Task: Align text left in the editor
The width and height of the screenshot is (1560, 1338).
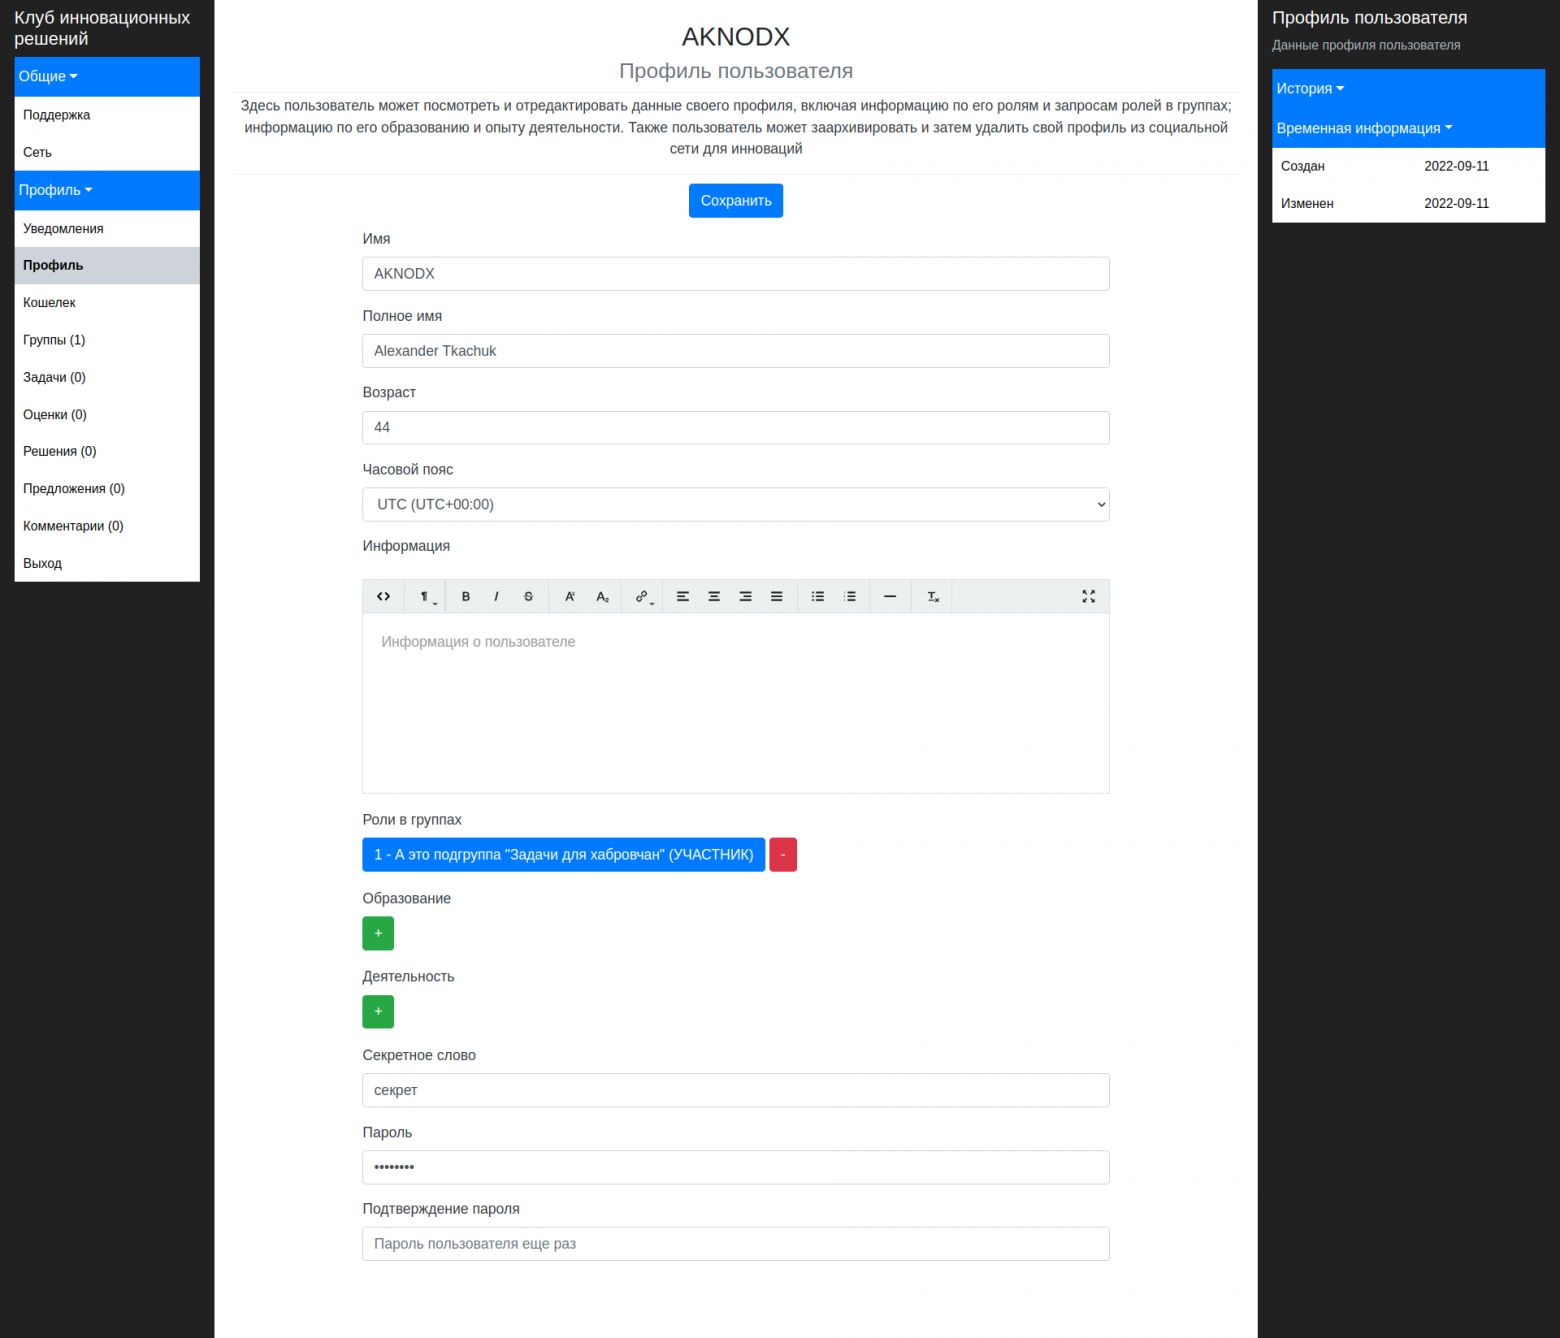Action: pyautogui.click(x=683, y=597)
